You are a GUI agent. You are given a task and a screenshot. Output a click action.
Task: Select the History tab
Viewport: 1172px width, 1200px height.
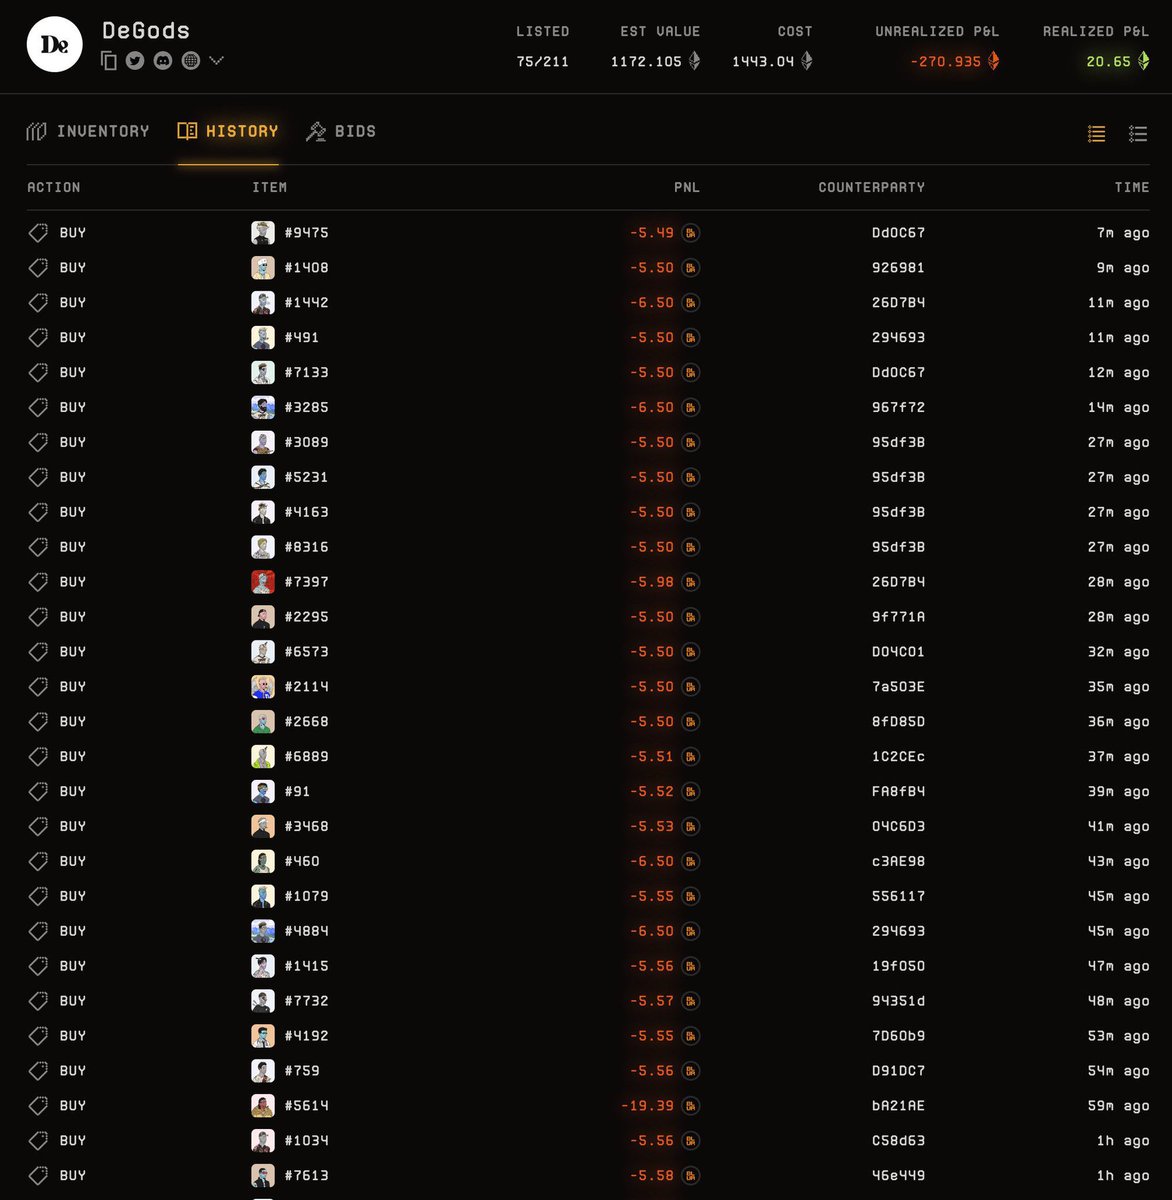(228, 131)
